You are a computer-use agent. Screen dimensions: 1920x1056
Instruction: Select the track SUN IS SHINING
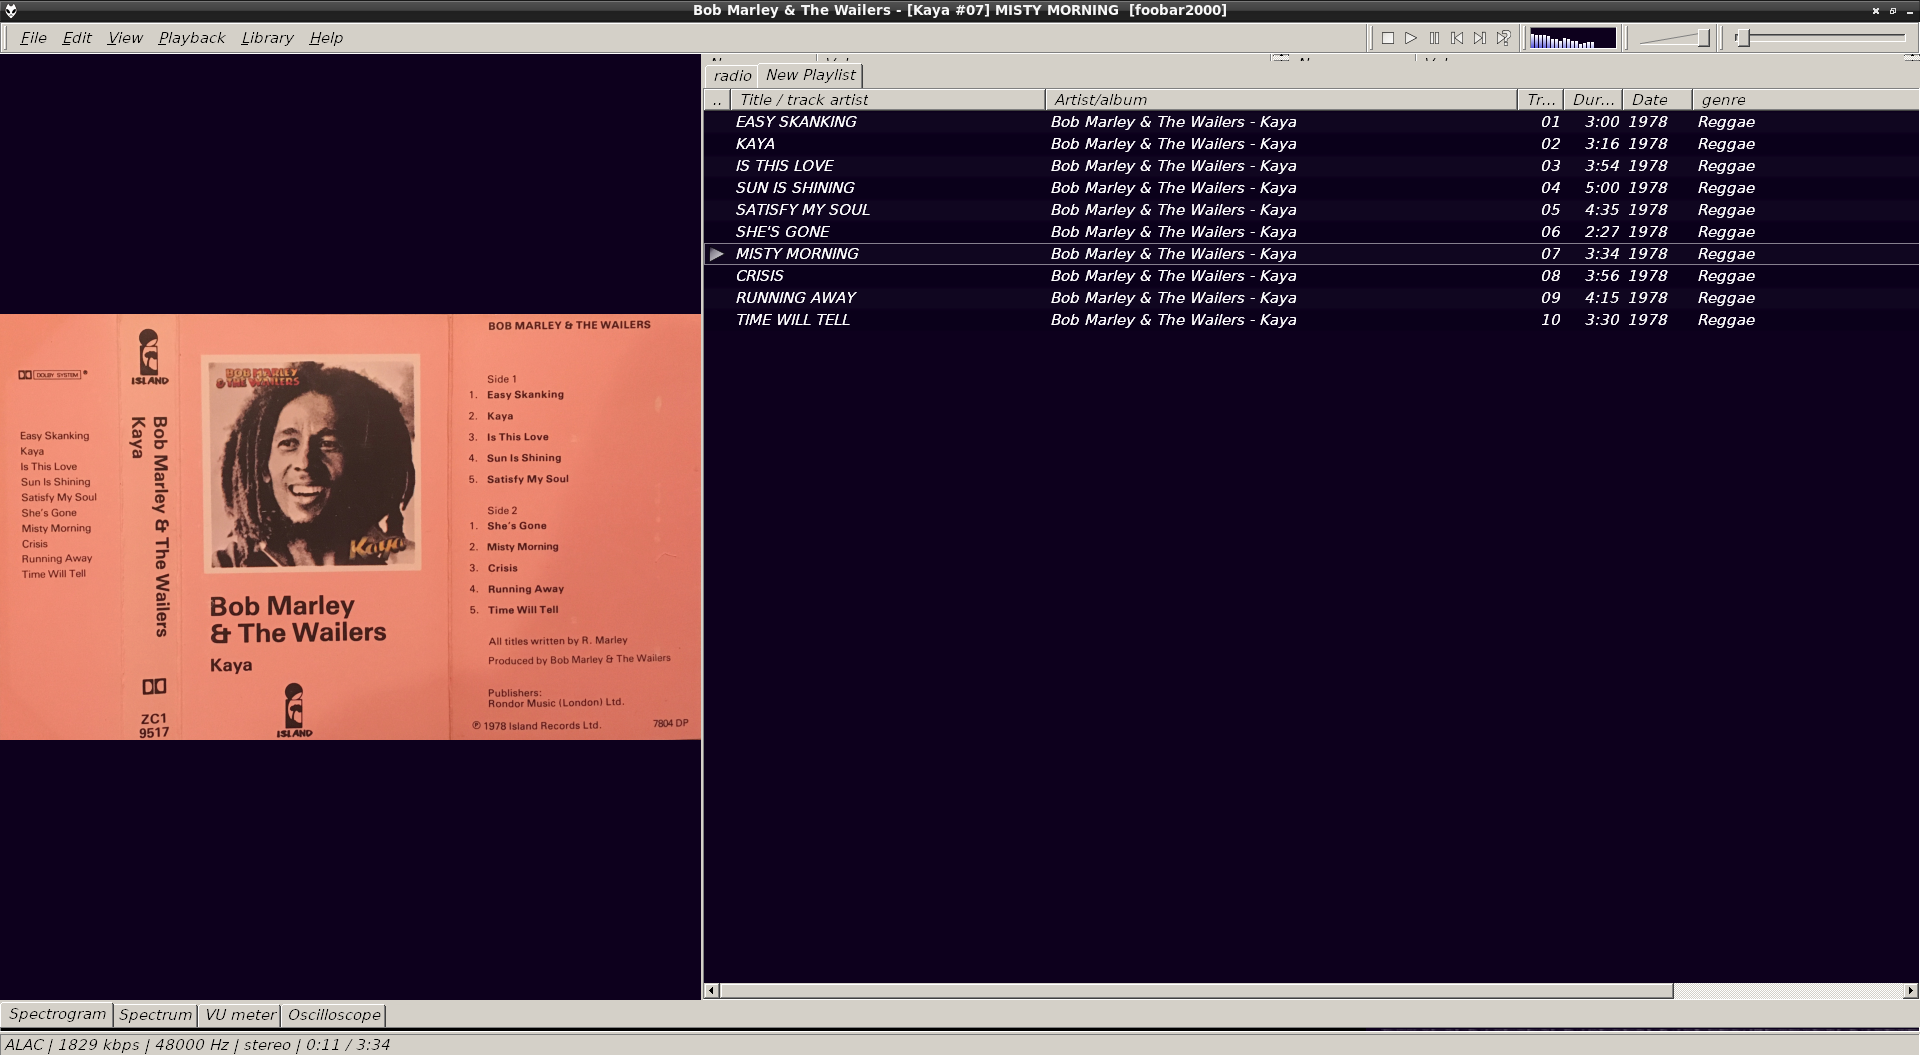pos(1311,188)
